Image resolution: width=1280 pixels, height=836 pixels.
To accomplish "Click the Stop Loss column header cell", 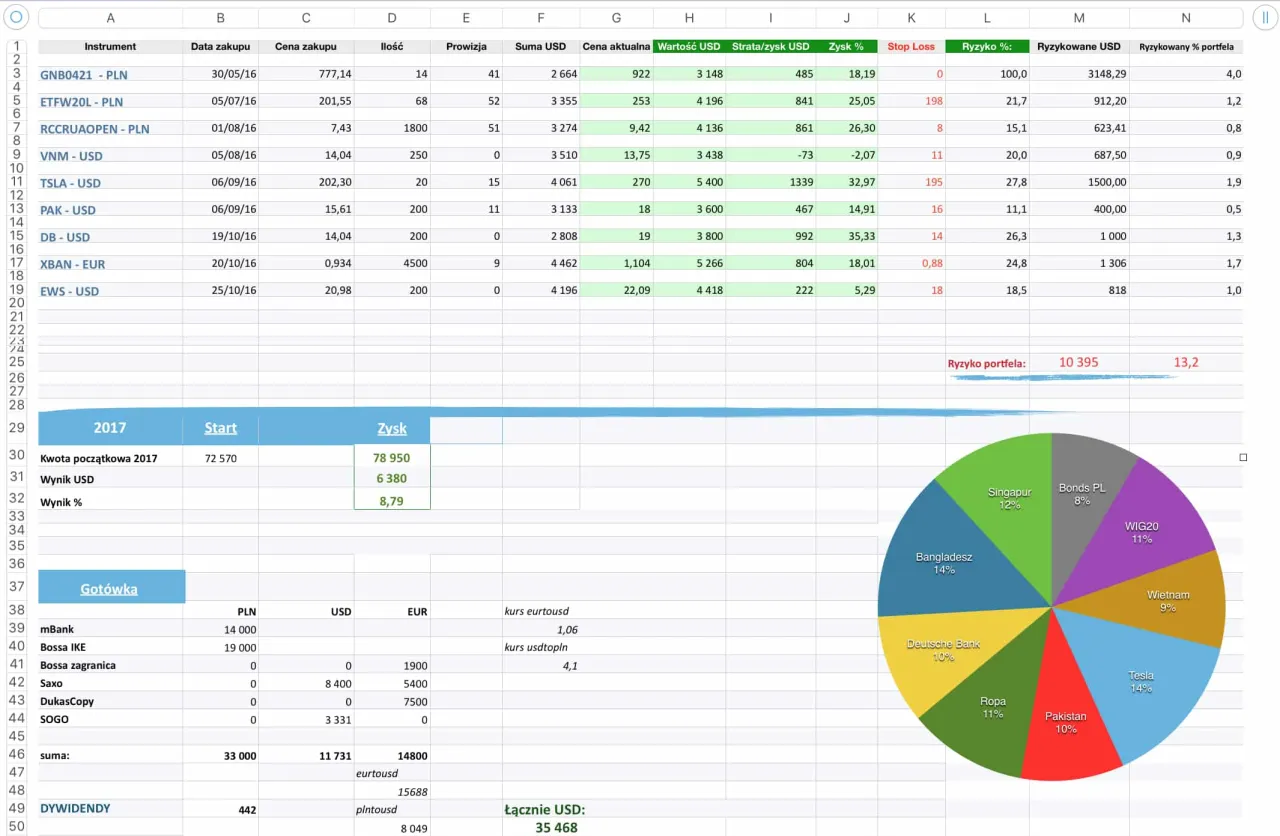I will pyautogui.click(x=911, y=47).
